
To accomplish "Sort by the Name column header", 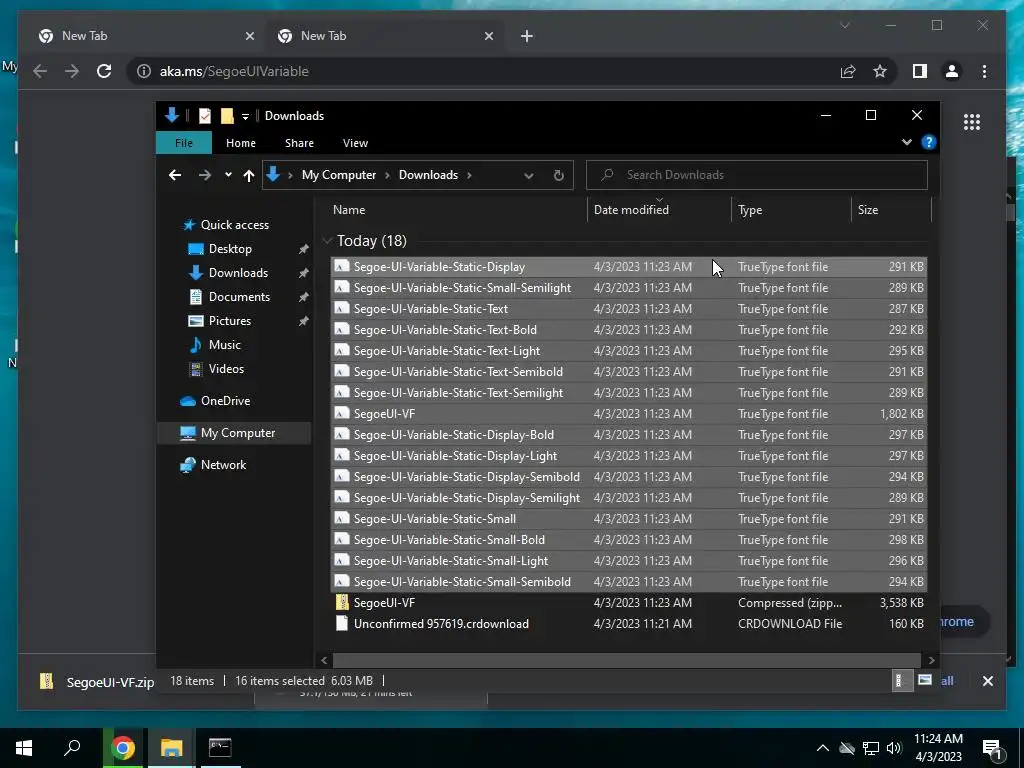I will (457, 210).
